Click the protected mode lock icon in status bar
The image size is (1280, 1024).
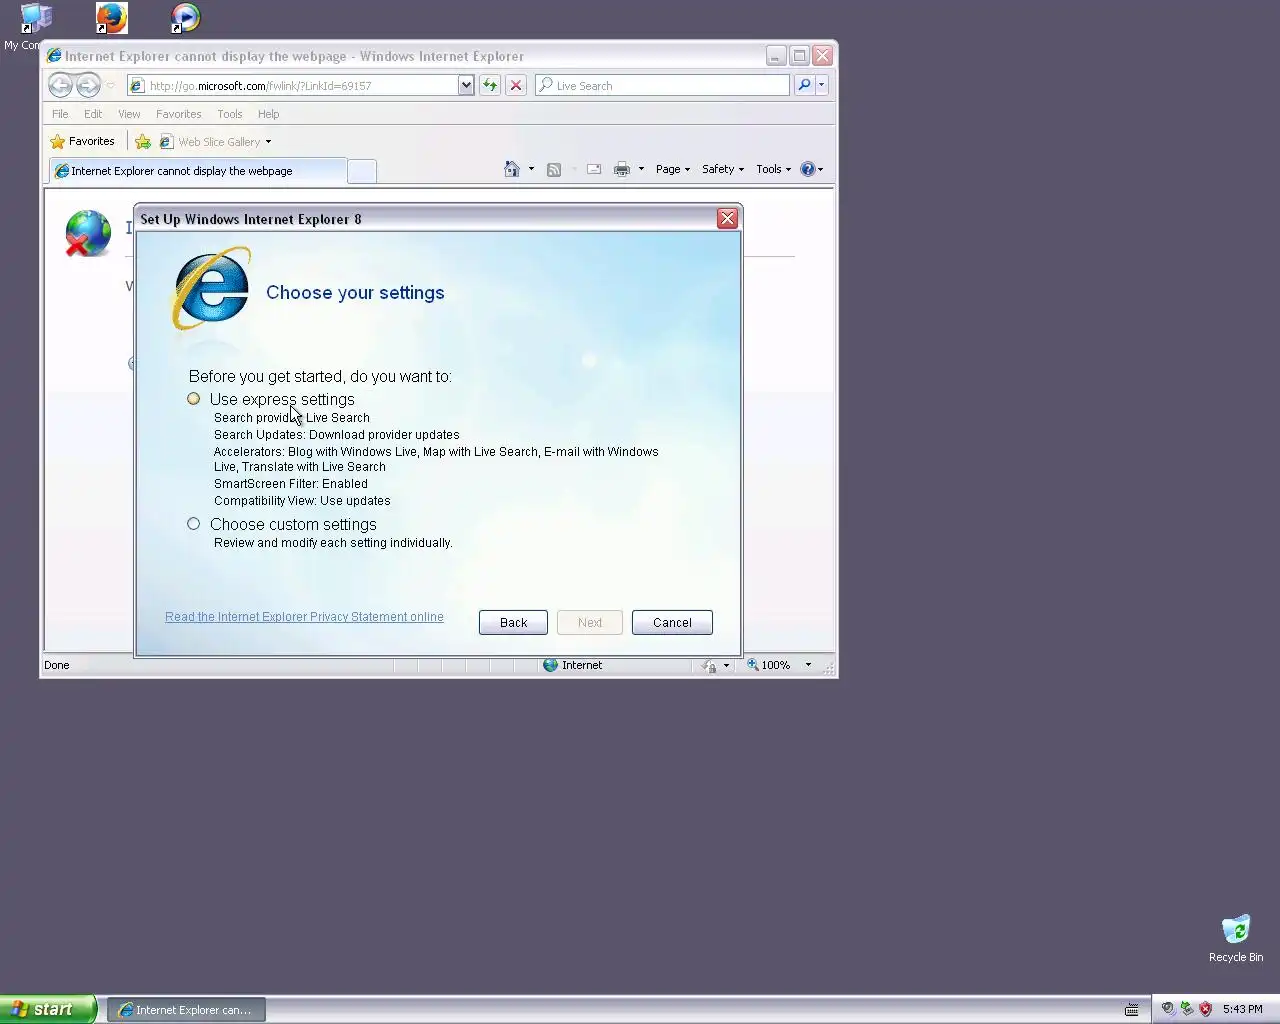709,666
